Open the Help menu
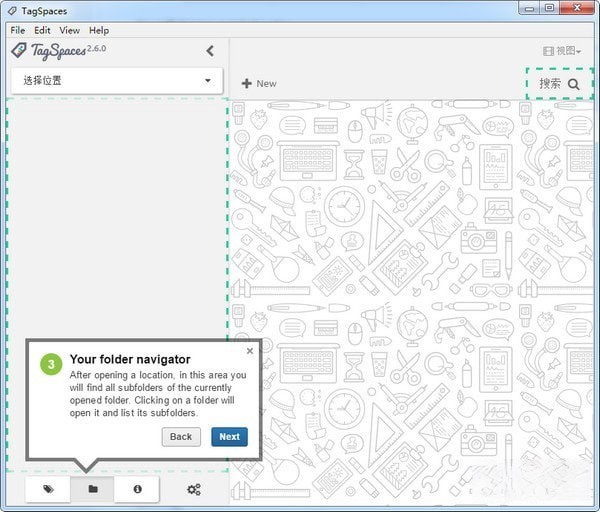The image size is (600, 512). coord(98,31)
